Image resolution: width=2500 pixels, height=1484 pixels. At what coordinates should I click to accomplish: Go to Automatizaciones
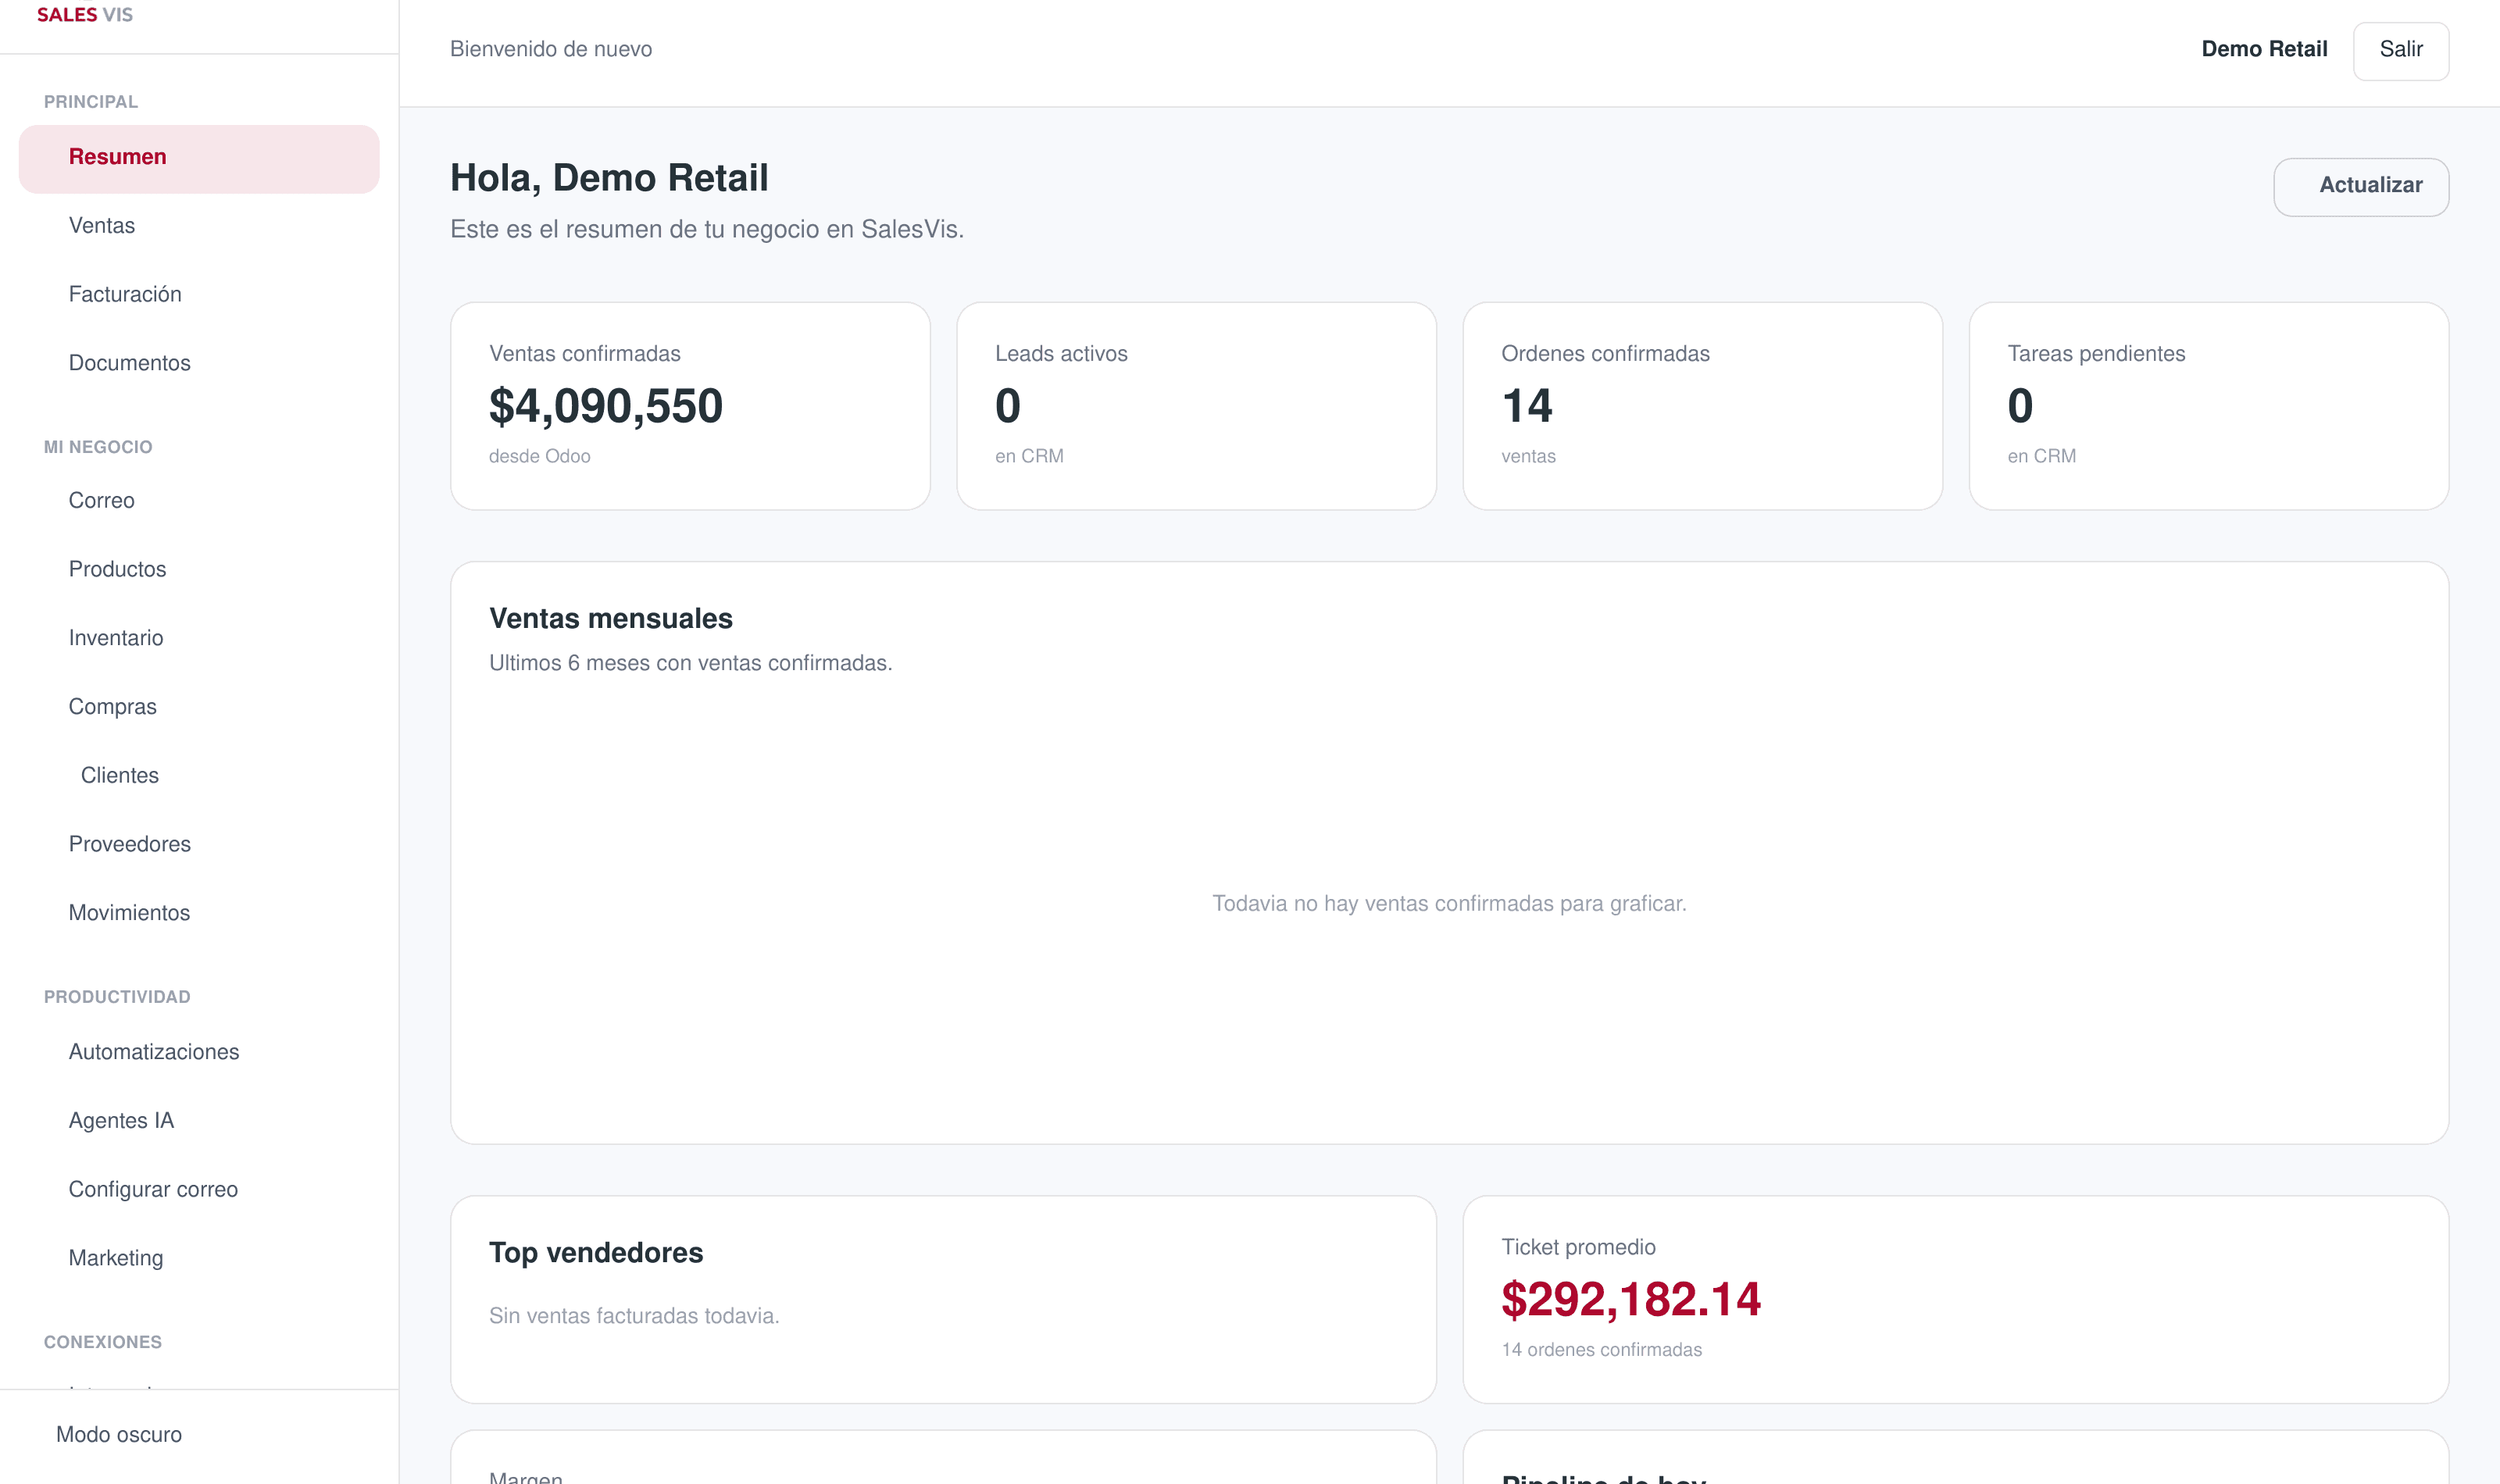(199, 1052)
